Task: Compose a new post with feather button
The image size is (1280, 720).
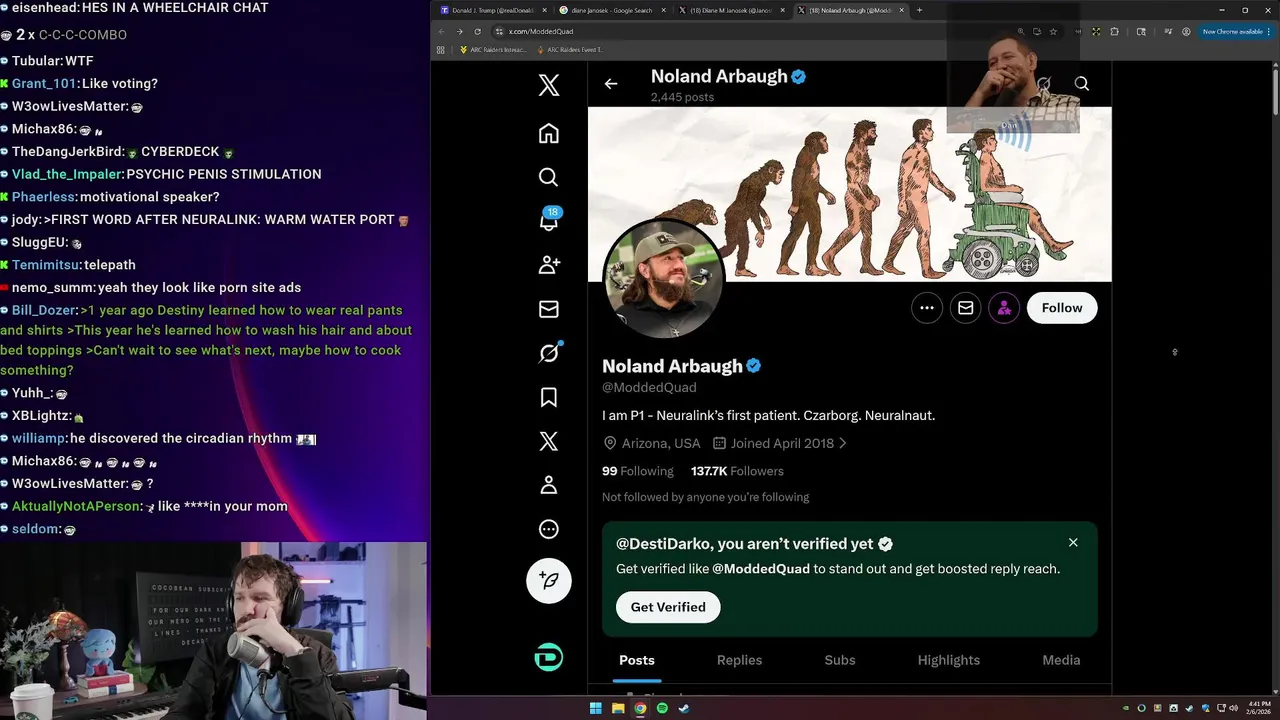Action: pos(549,580)
